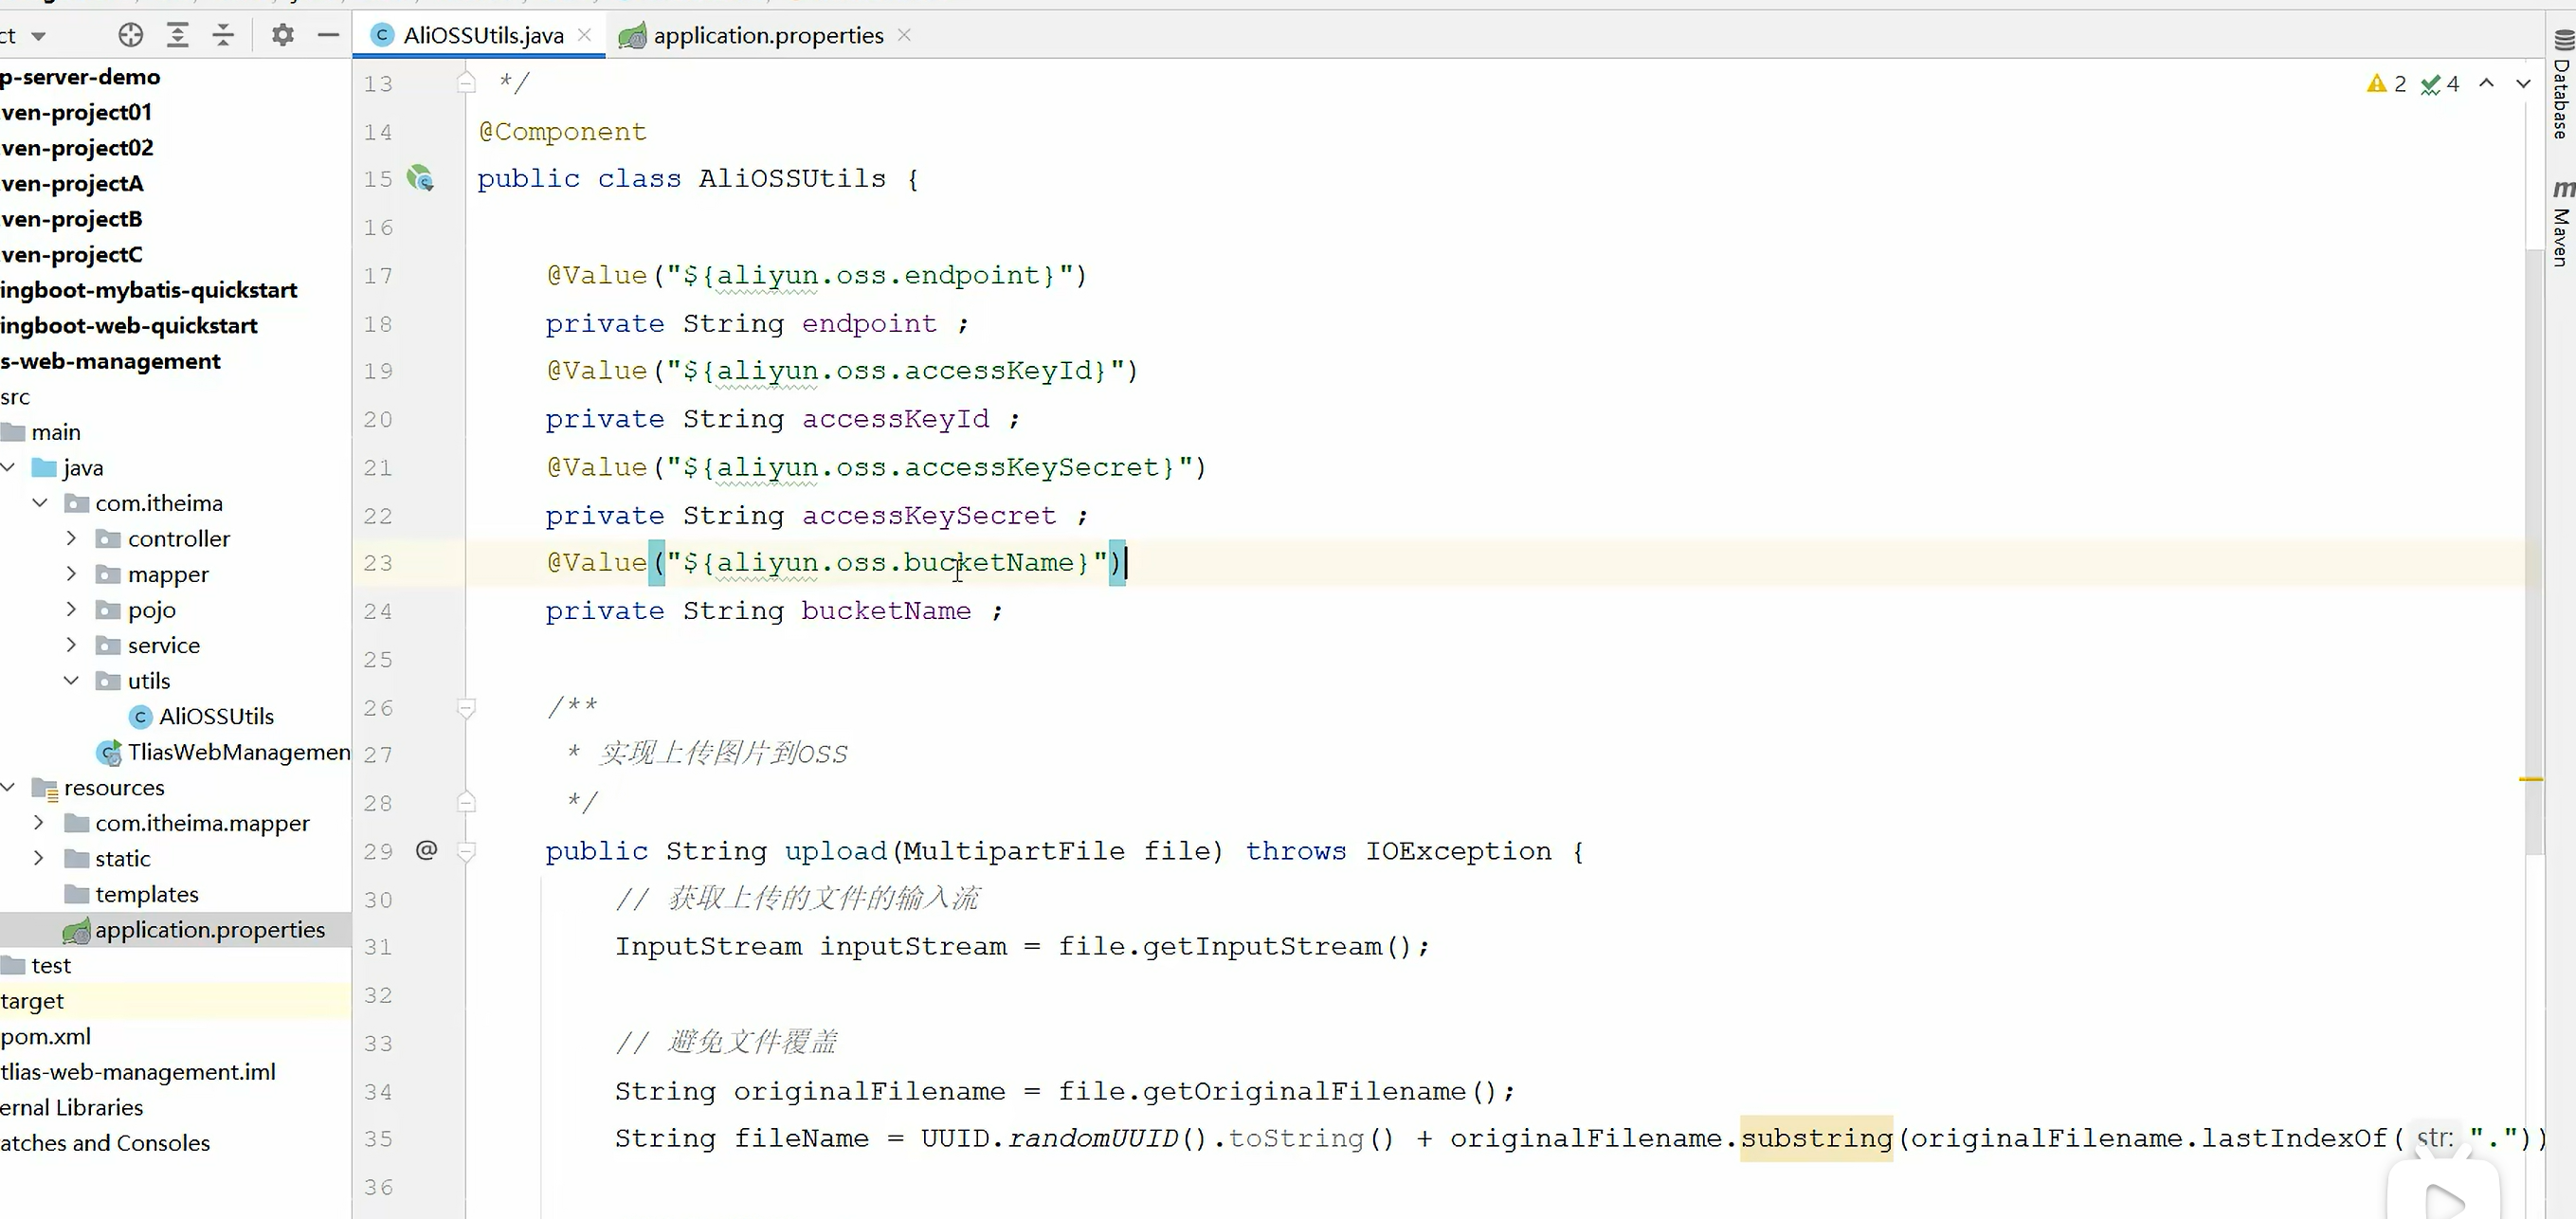This screenshot has height=1219, width=2576.
Task: Expand the controller package
Action: tap(71, 539)
